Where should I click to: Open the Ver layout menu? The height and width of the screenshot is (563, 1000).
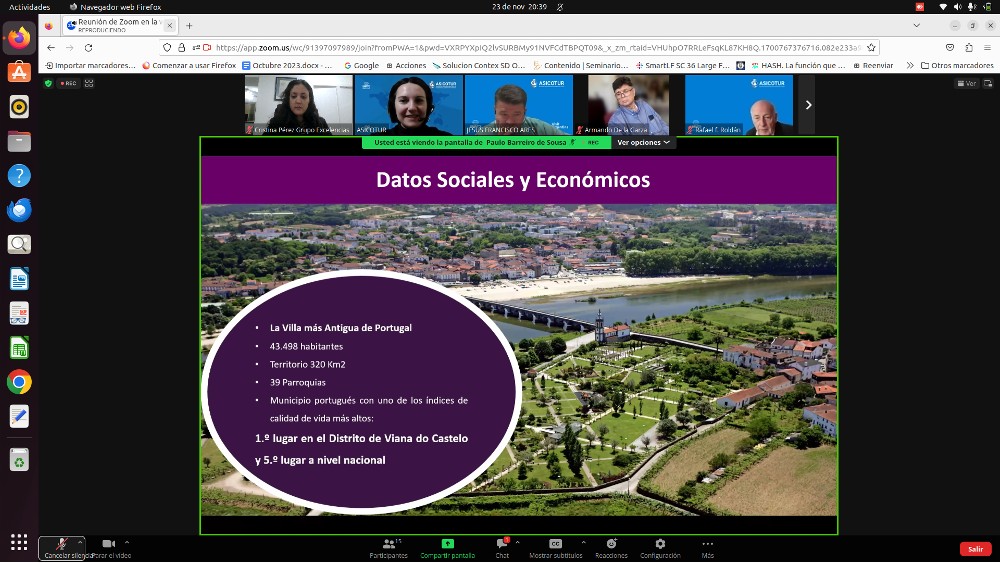coord(968,84)
